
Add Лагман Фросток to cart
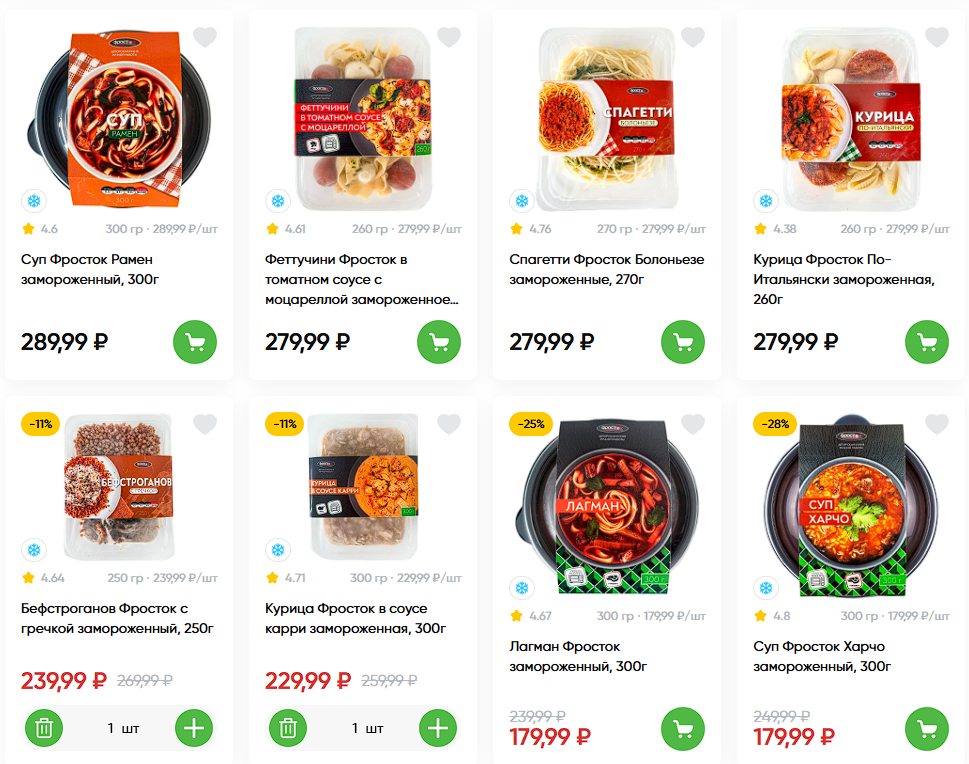click(683, 730)
